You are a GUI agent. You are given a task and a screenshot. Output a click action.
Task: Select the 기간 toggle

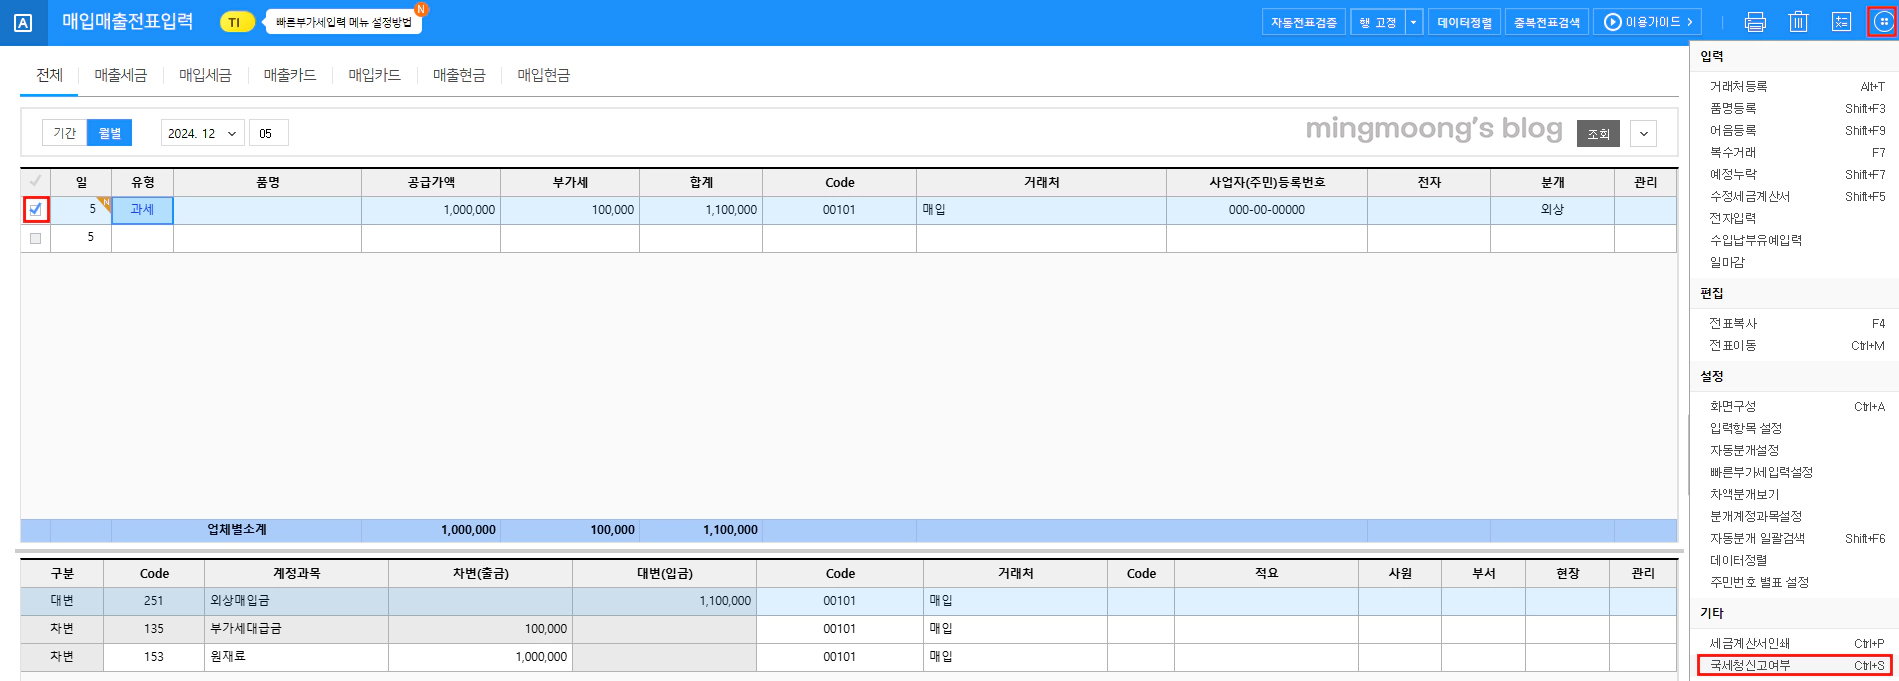[x=65, y=133]
